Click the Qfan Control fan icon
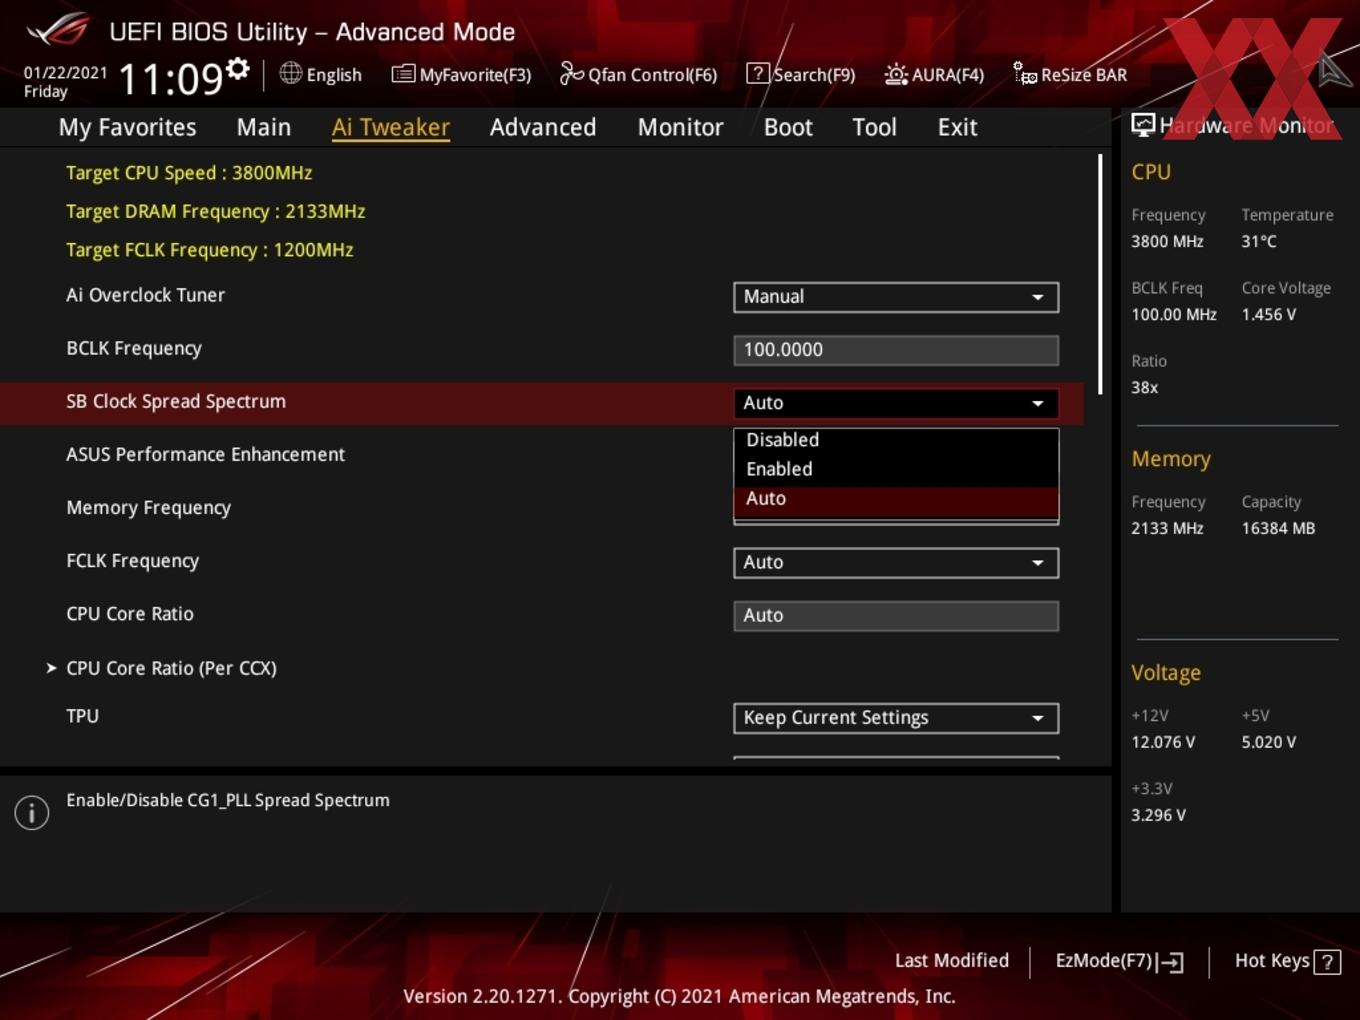Screen dimensions: 1360x1020 click(571, 73)
